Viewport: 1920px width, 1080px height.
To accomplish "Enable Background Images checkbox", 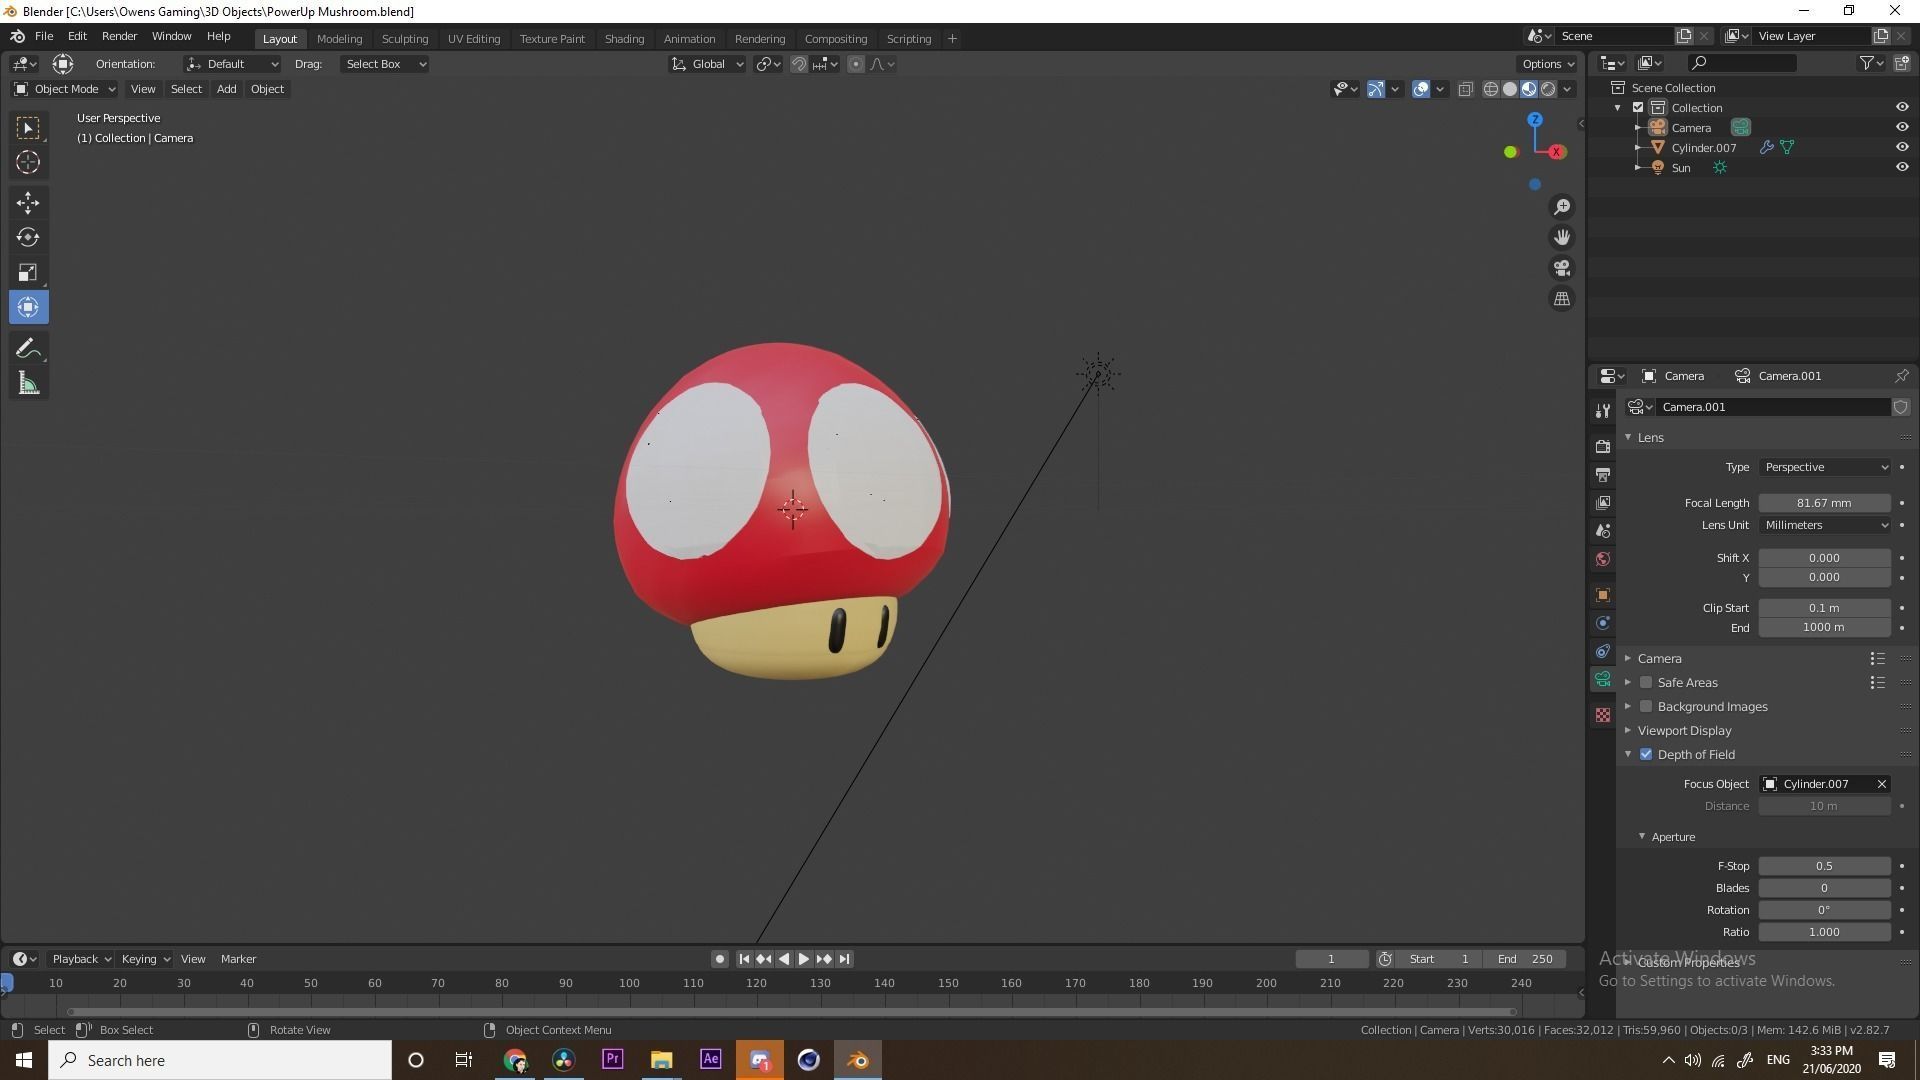I will click(1646, 706).
